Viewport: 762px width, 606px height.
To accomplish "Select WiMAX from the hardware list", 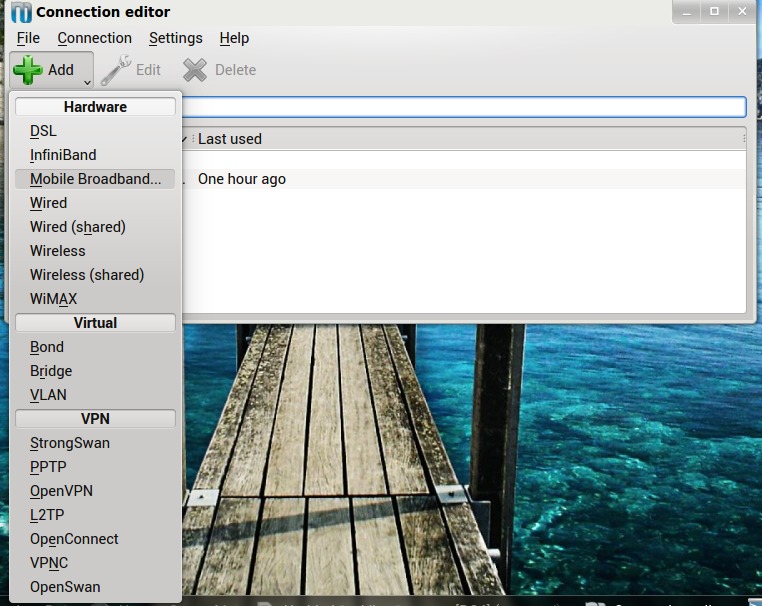I will pyautogui.click(x=53, y=299).
